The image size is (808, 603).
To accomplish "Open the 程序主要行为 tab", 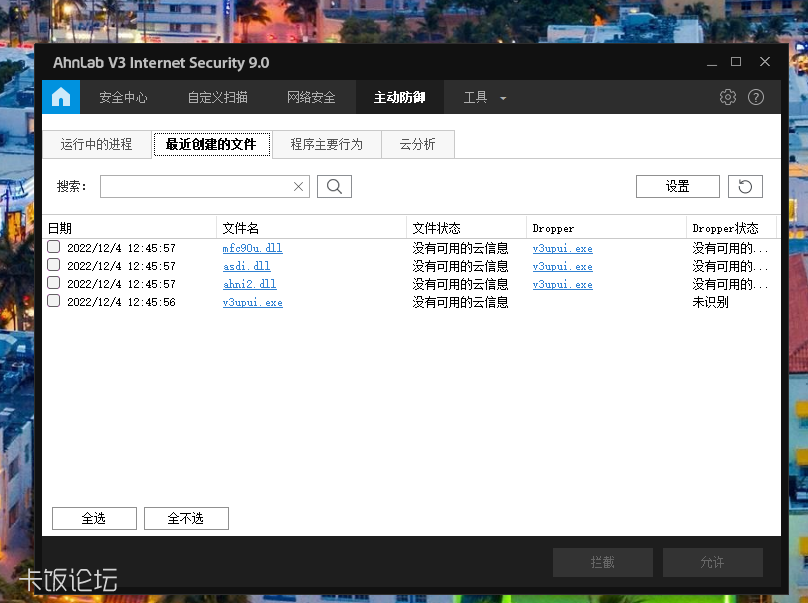I will click(x=327, y=144).
